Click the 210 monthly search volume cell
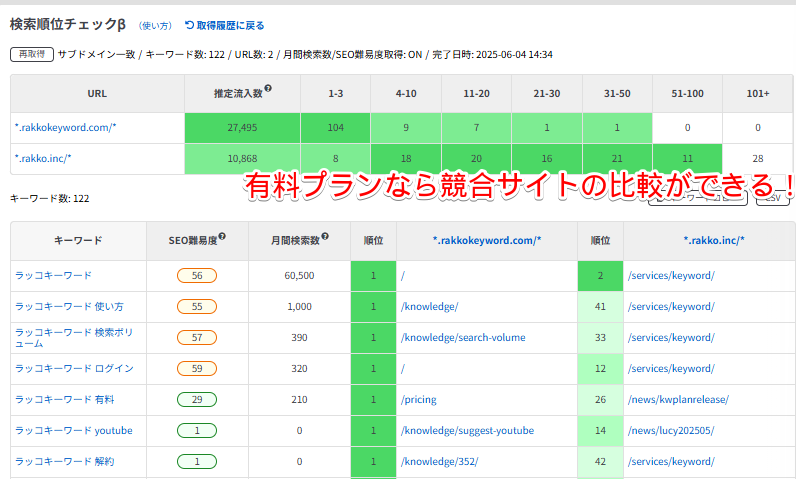This screenshot has height=479, width=809. pos(299,400)
